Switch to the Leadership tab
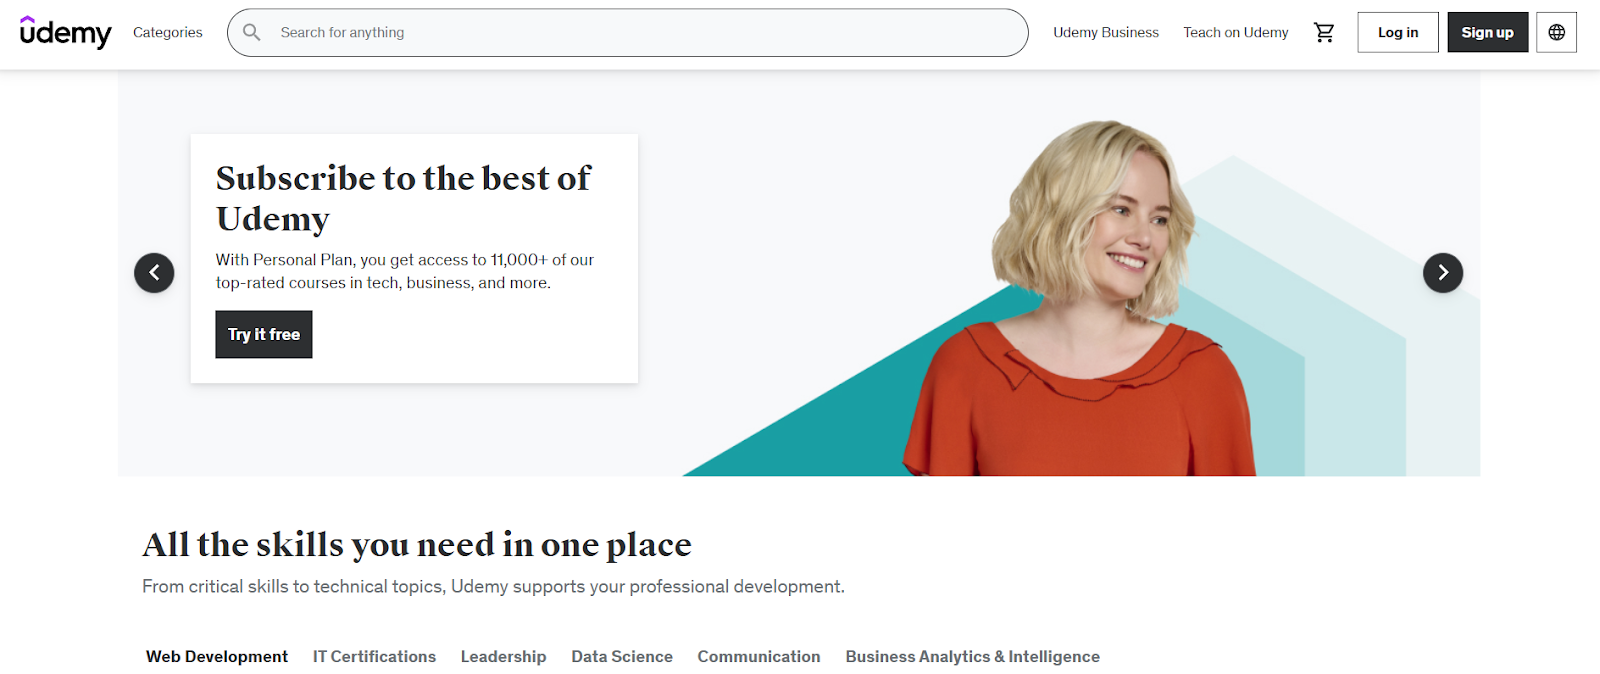The width and height of the screenshot is (1600, 674). click(x=503, y=657)
